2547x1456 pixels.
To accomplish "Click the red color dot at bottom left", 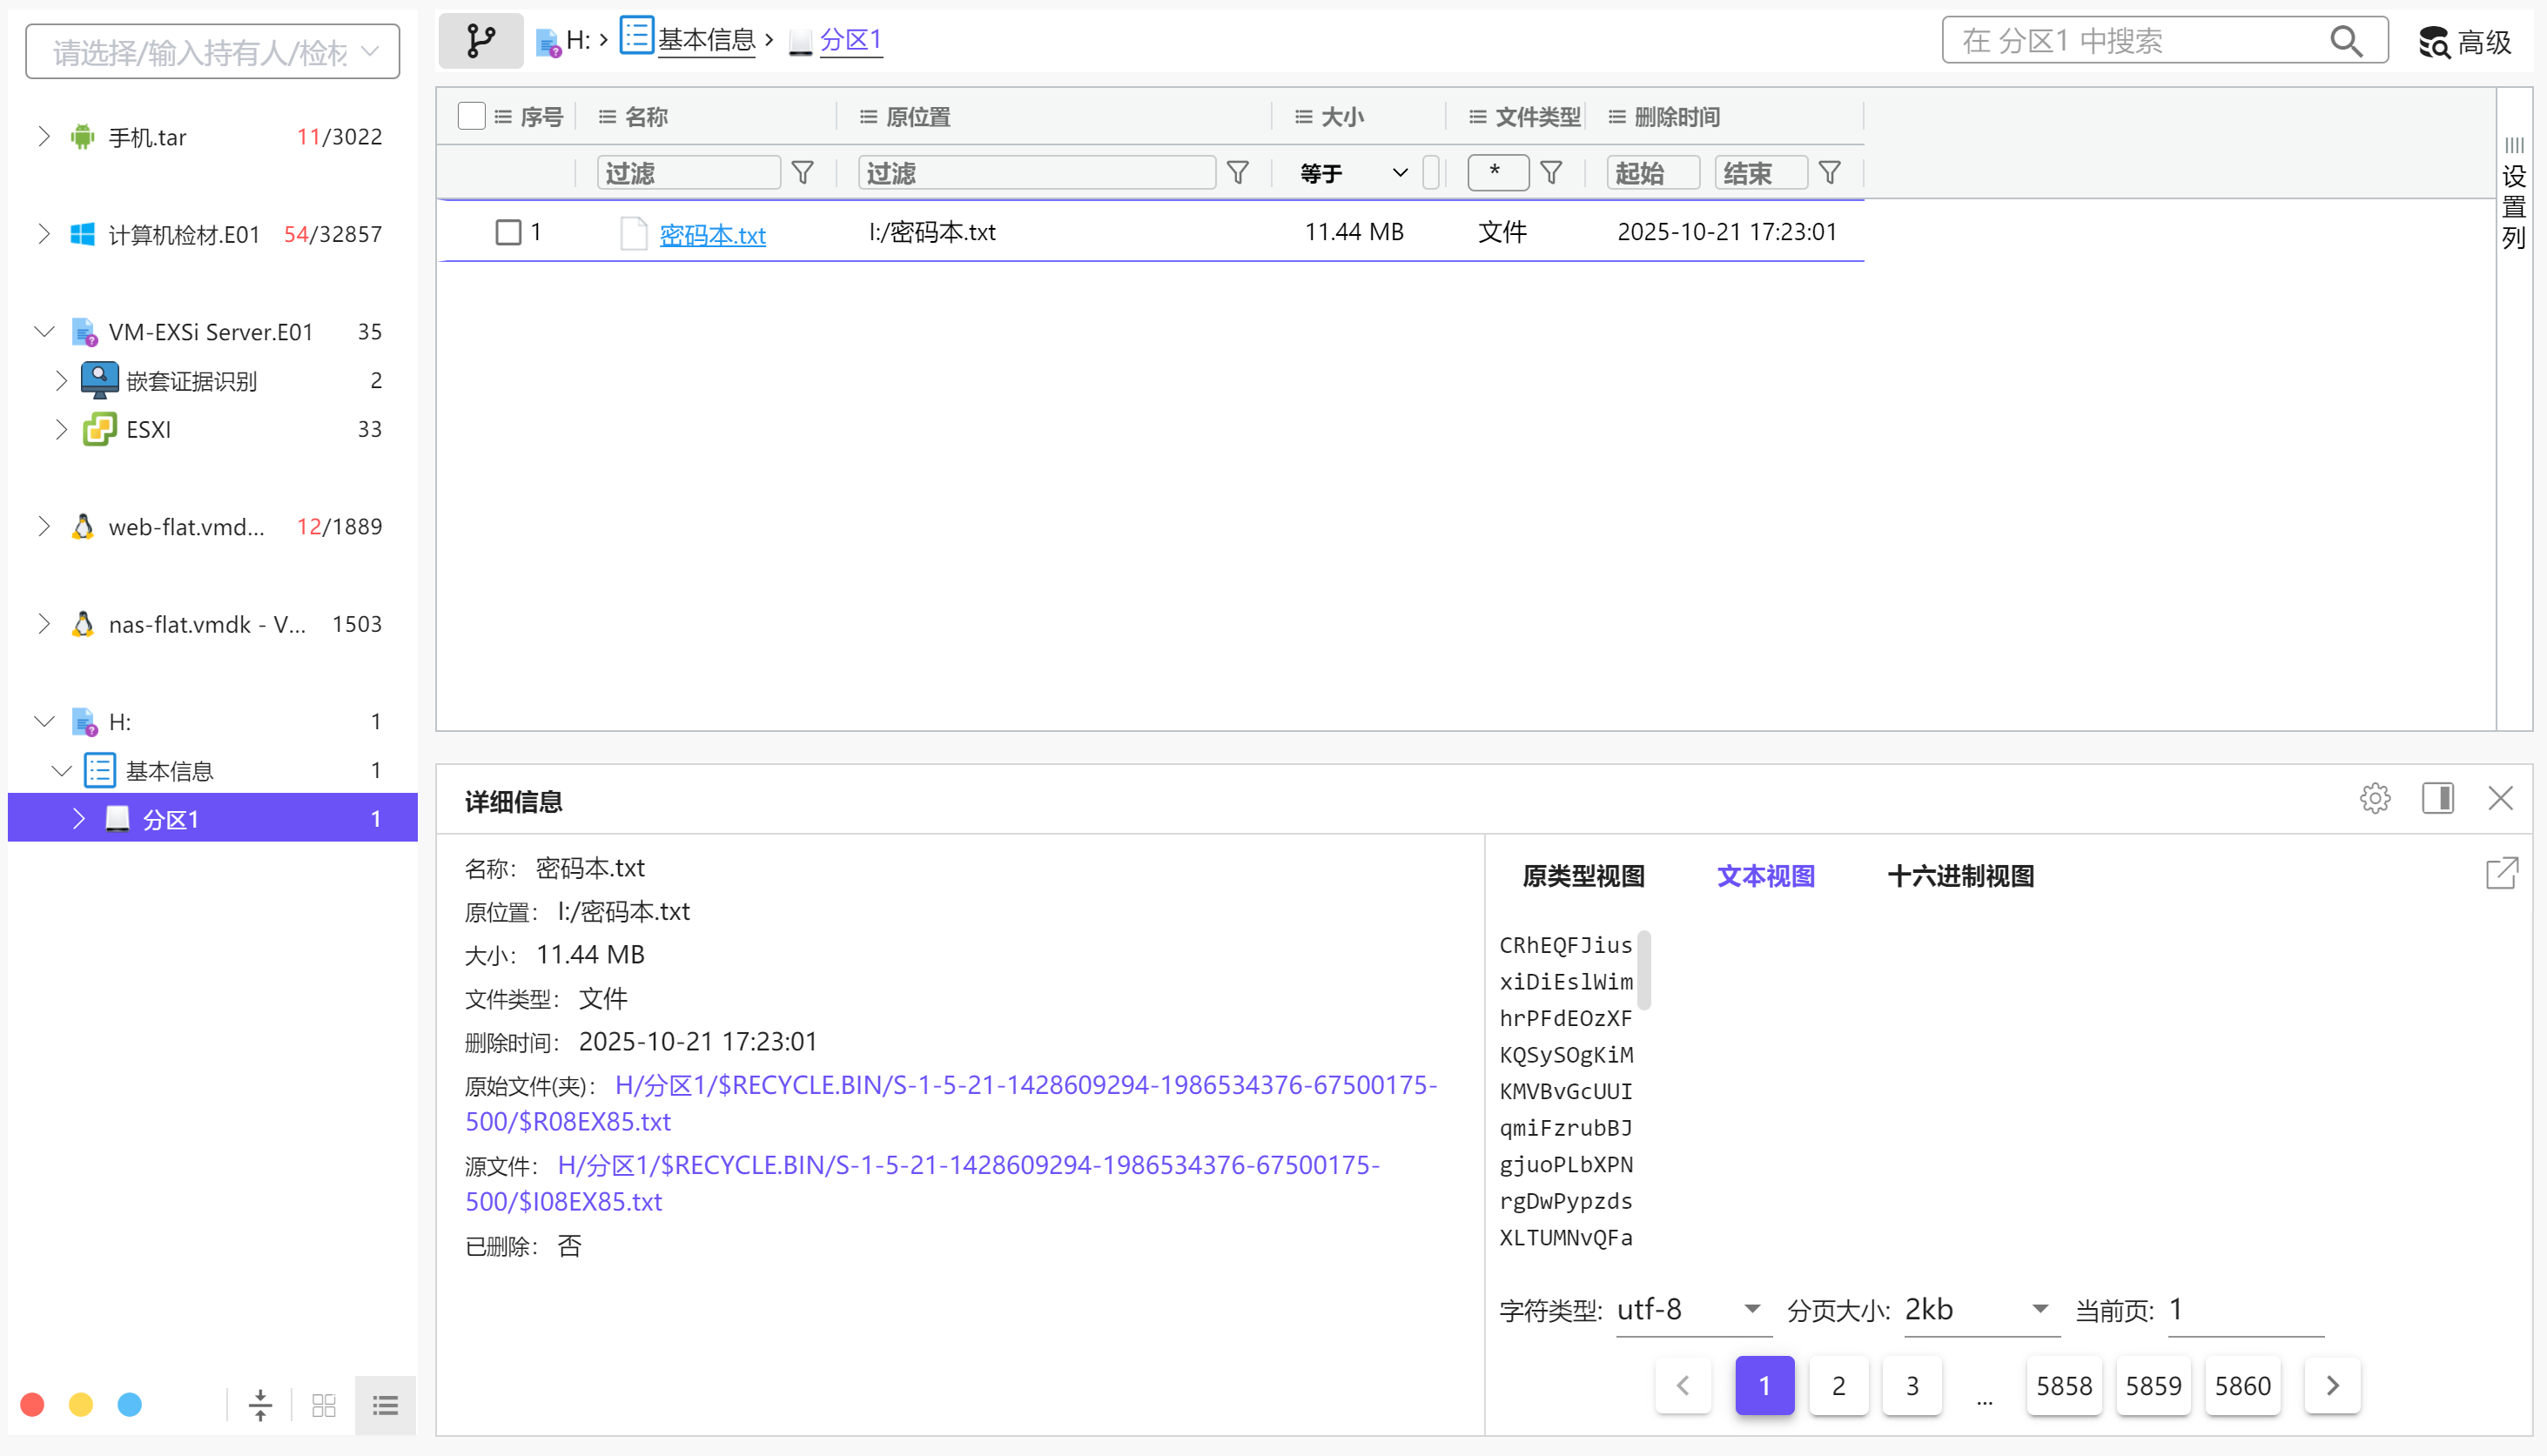I will [32, 1405].
